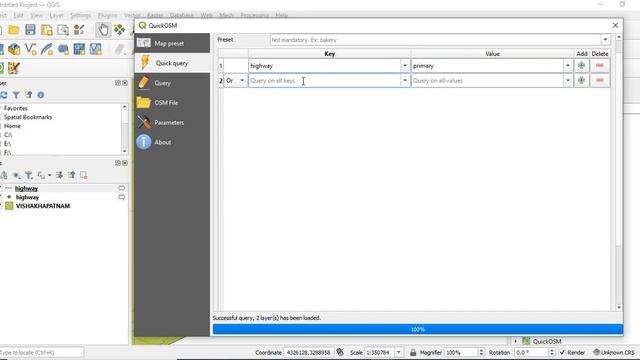The height and width of the screenshot is (360, 640).
Task: Refresh the Browser panel
Action: 4,95
